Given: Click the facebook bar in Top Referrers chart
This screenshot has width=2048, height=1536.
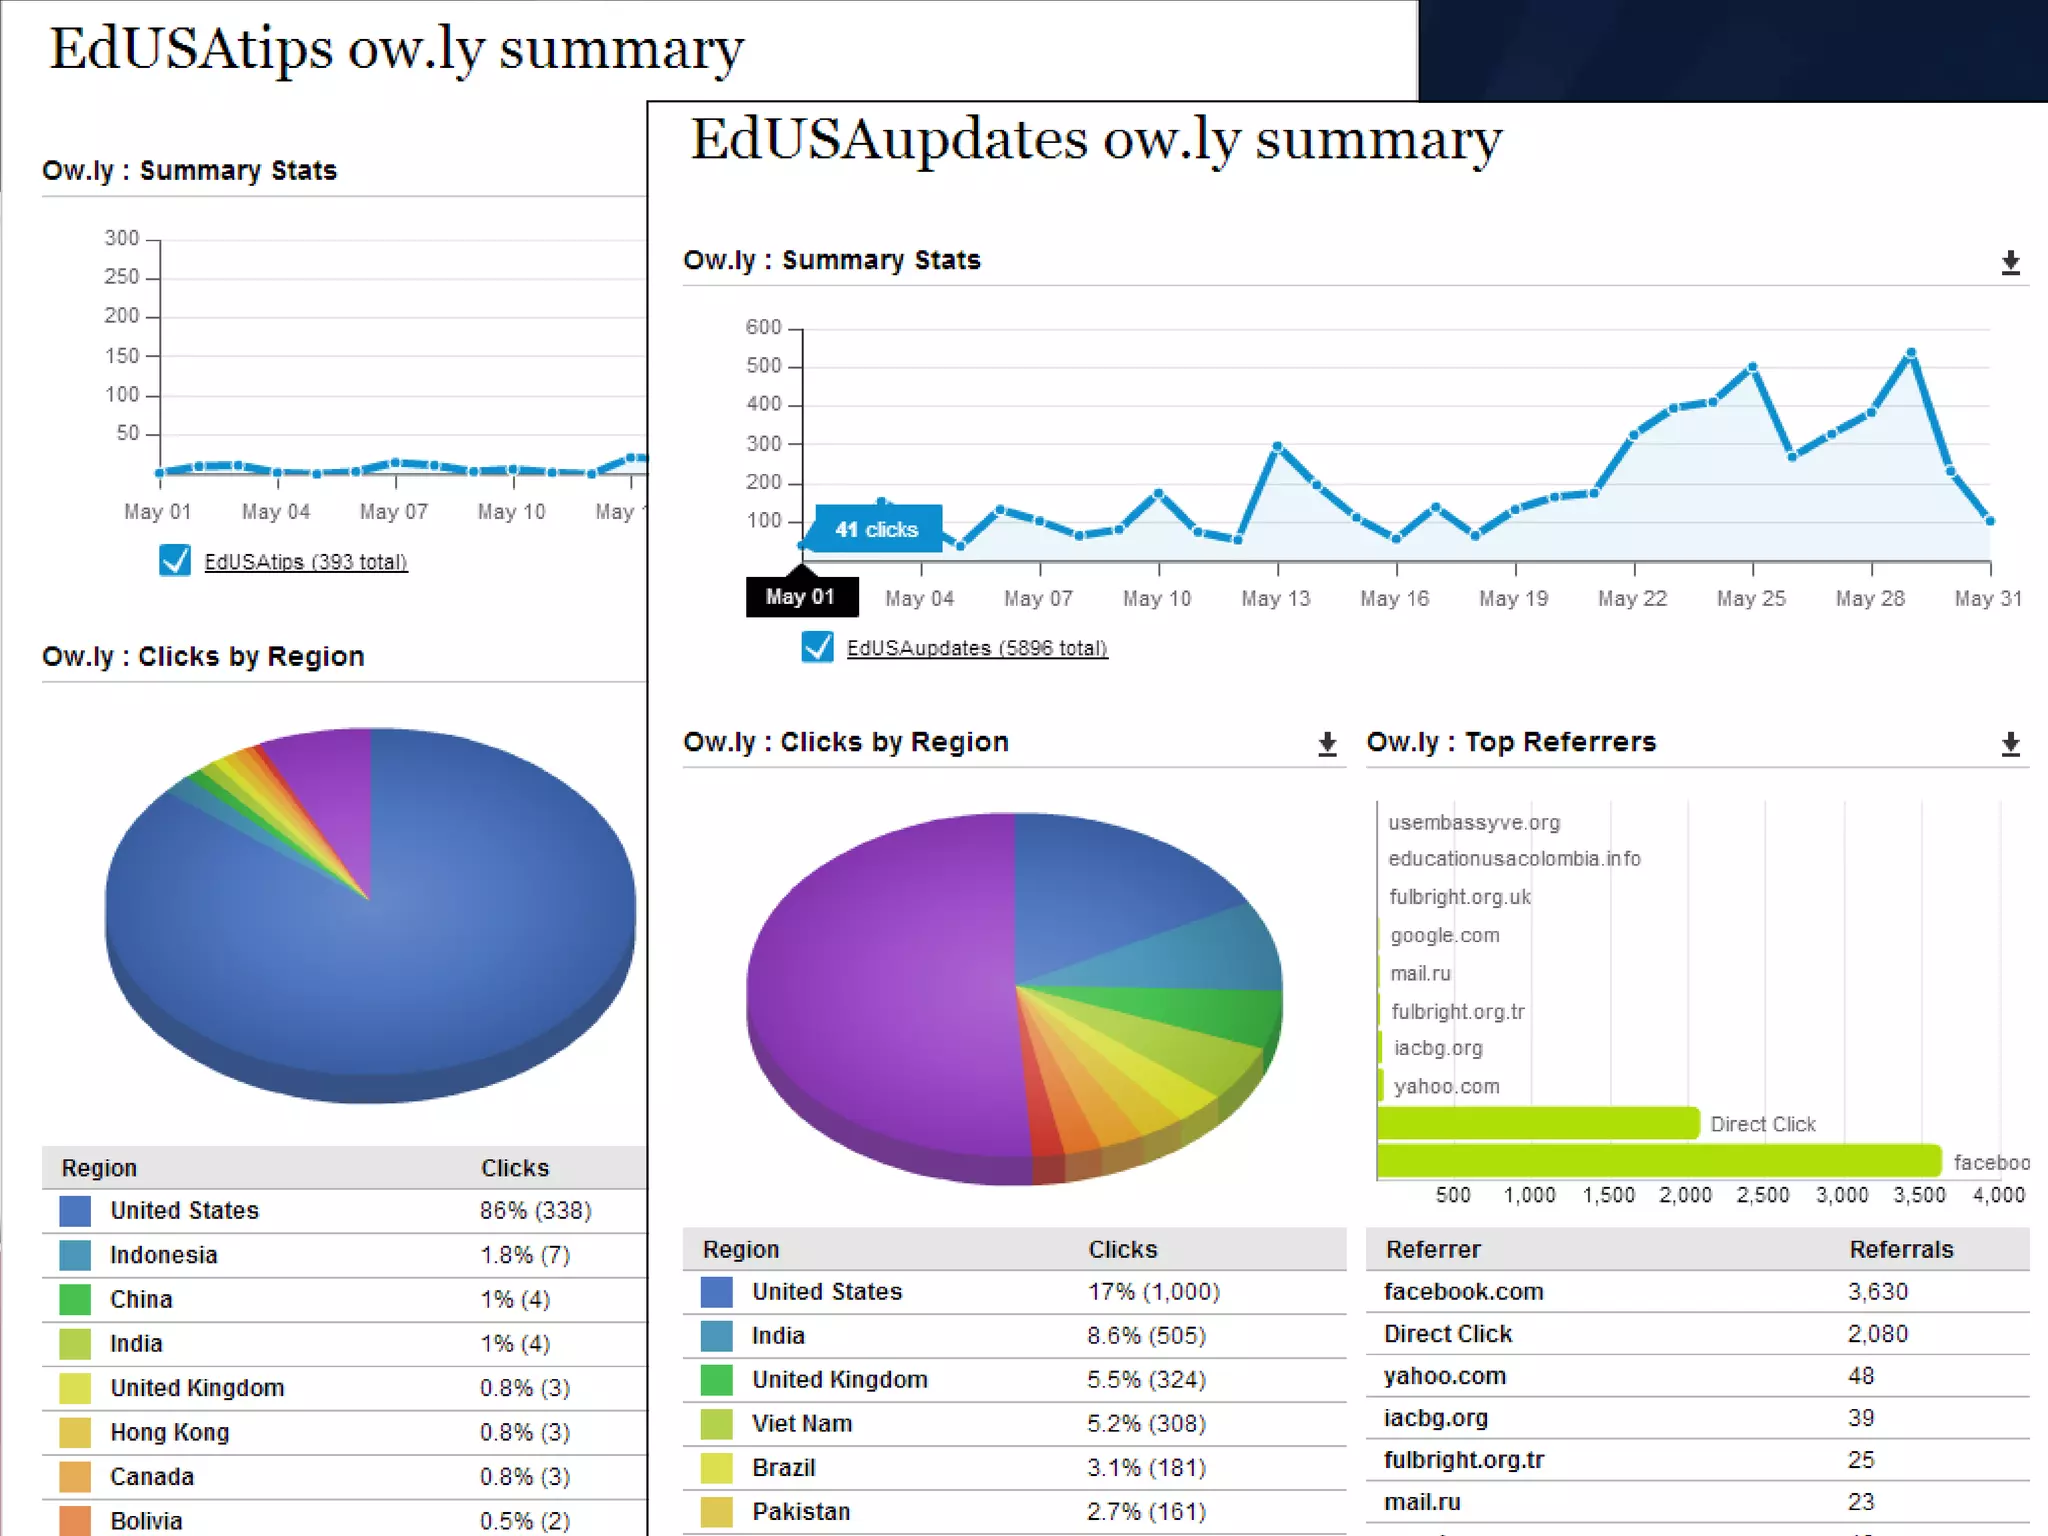Looking at the screenshot, I should click(1658, 1161).
